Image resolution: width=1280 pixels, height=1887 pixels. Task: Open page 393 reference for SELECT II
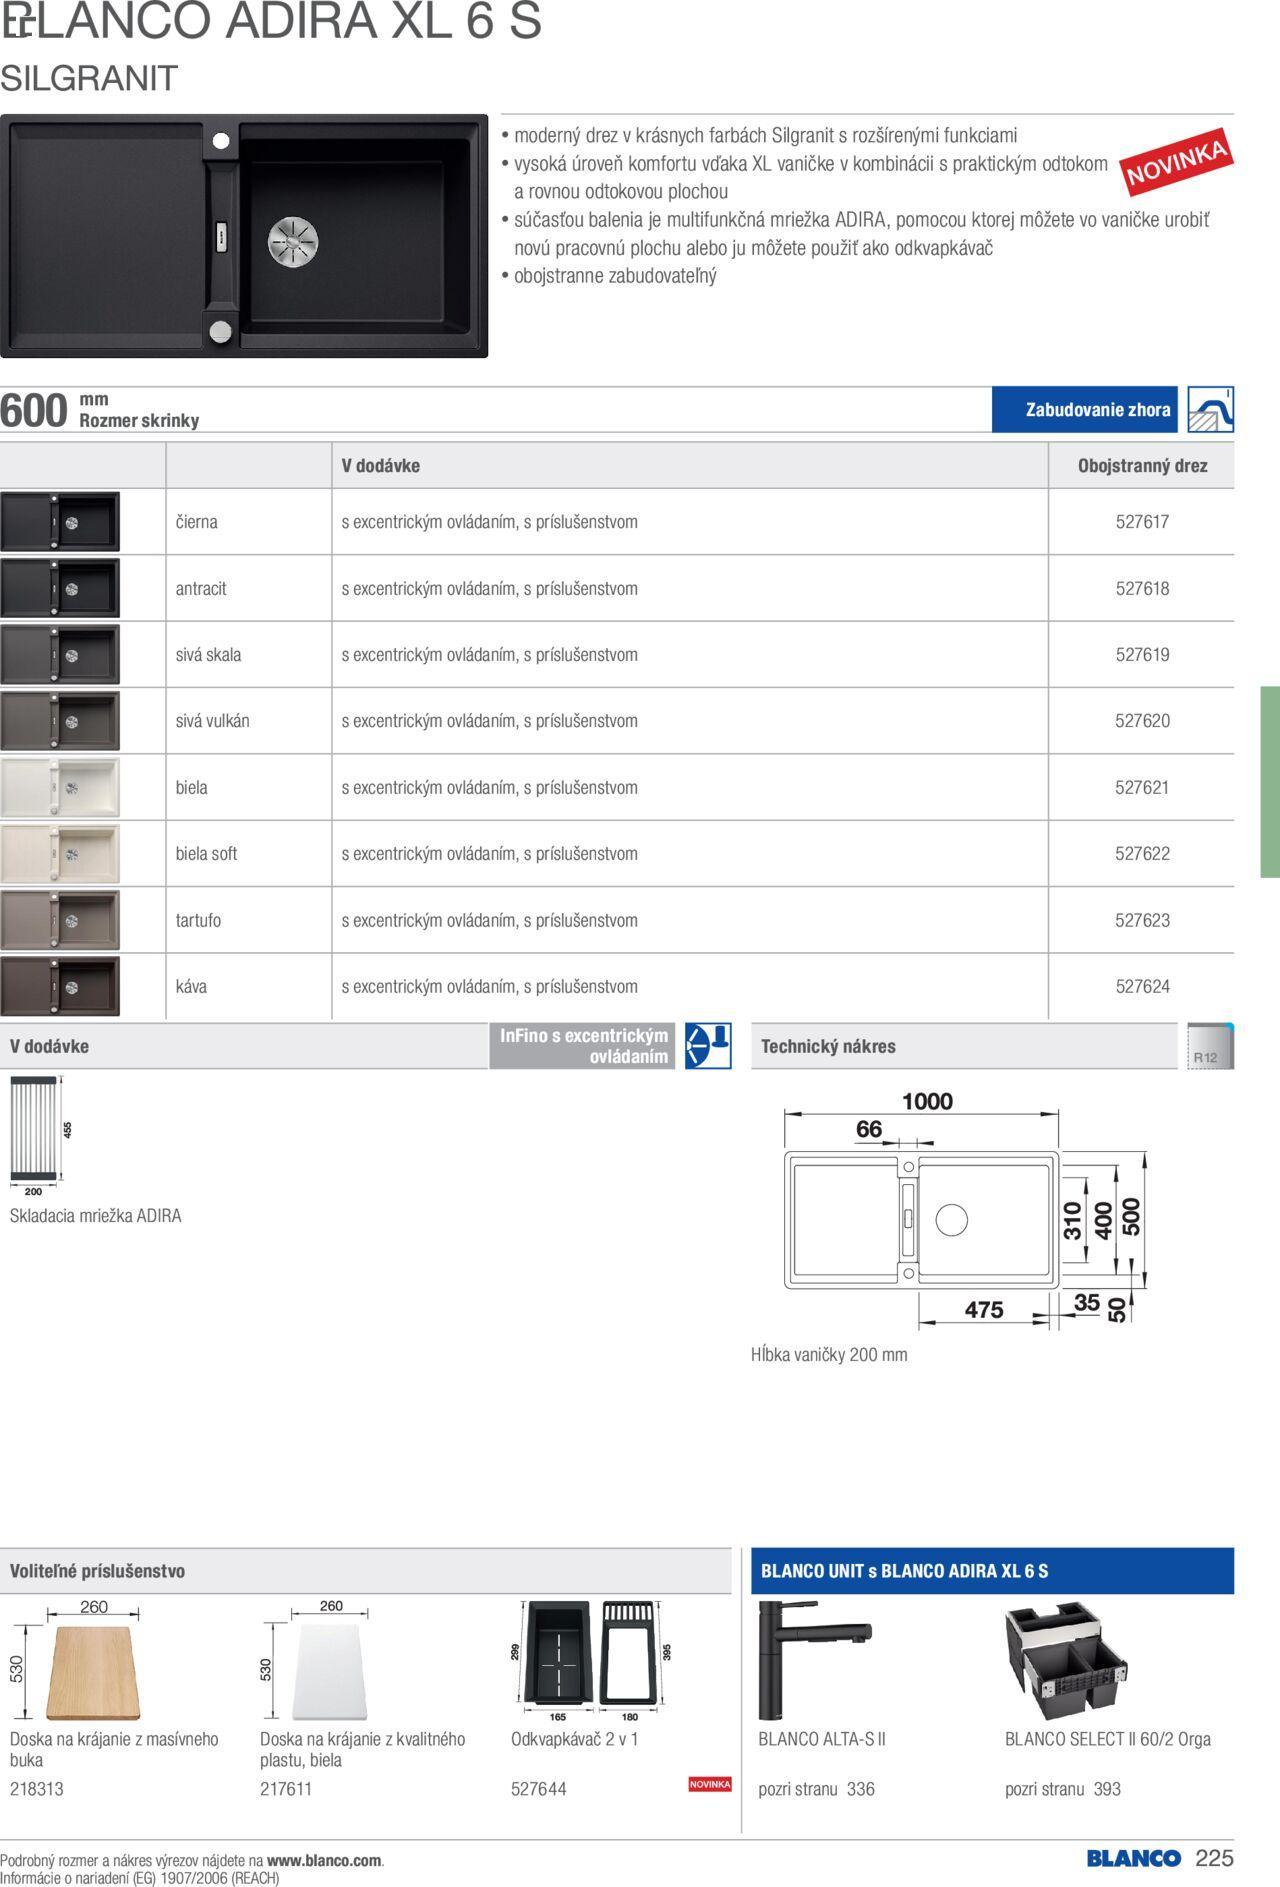coord(1106,1789)
